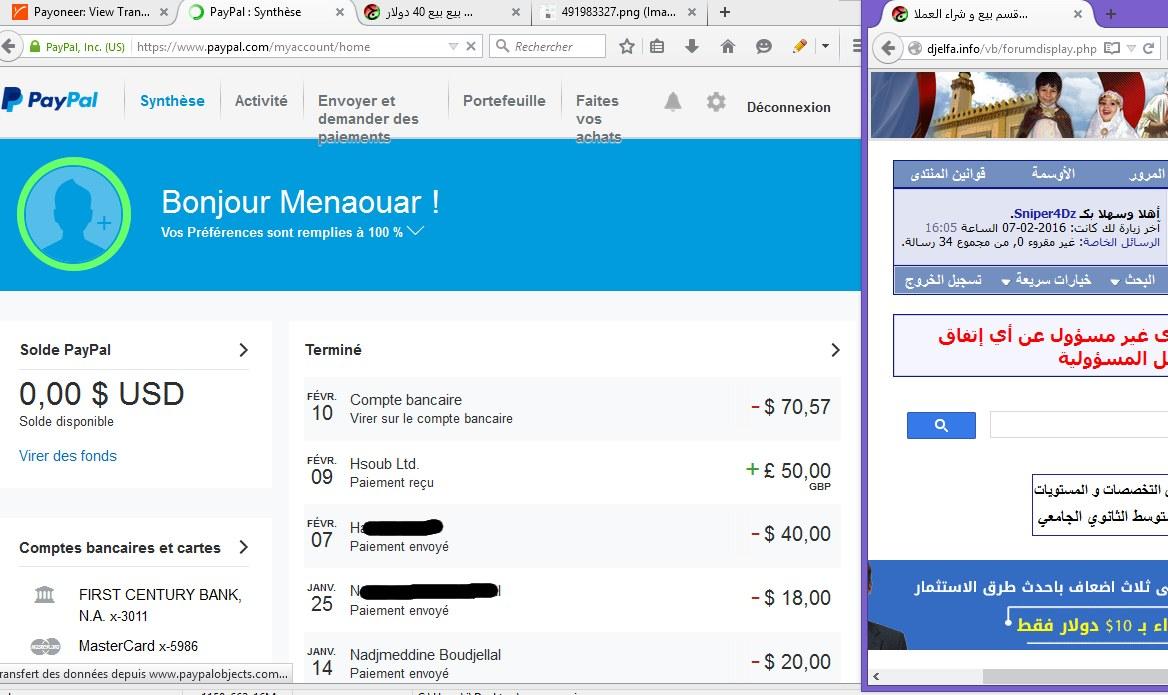Open the Activité menu item
The width and height of the screenshot is (1168, 695).
click(261, 101)
